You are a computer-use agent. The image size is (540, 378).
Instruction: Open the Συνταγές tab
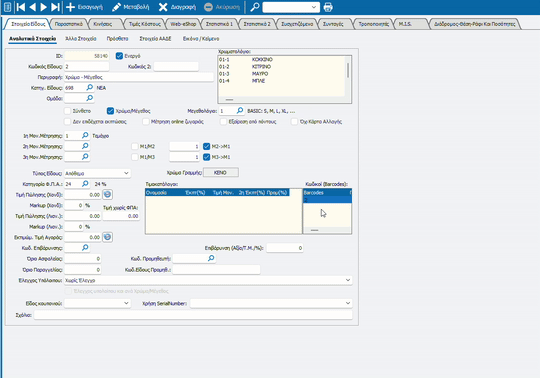[x=333, y=24]
